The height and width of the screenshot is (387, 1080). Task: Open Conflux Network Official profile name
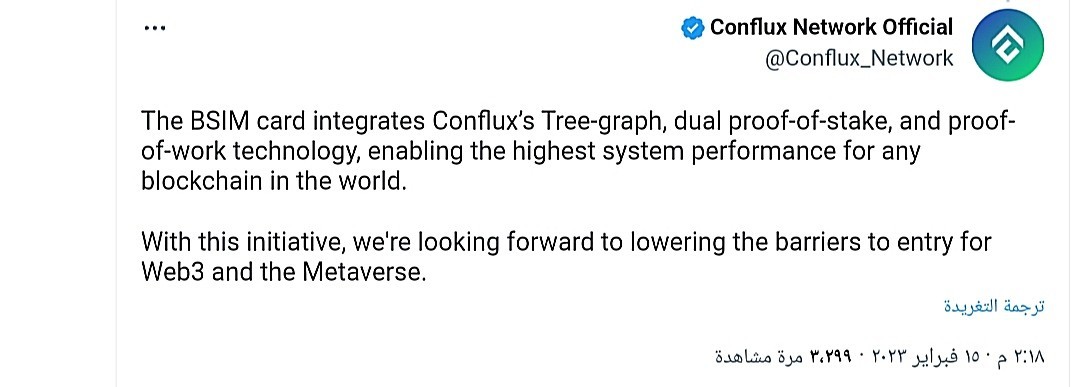pos(831,28)
